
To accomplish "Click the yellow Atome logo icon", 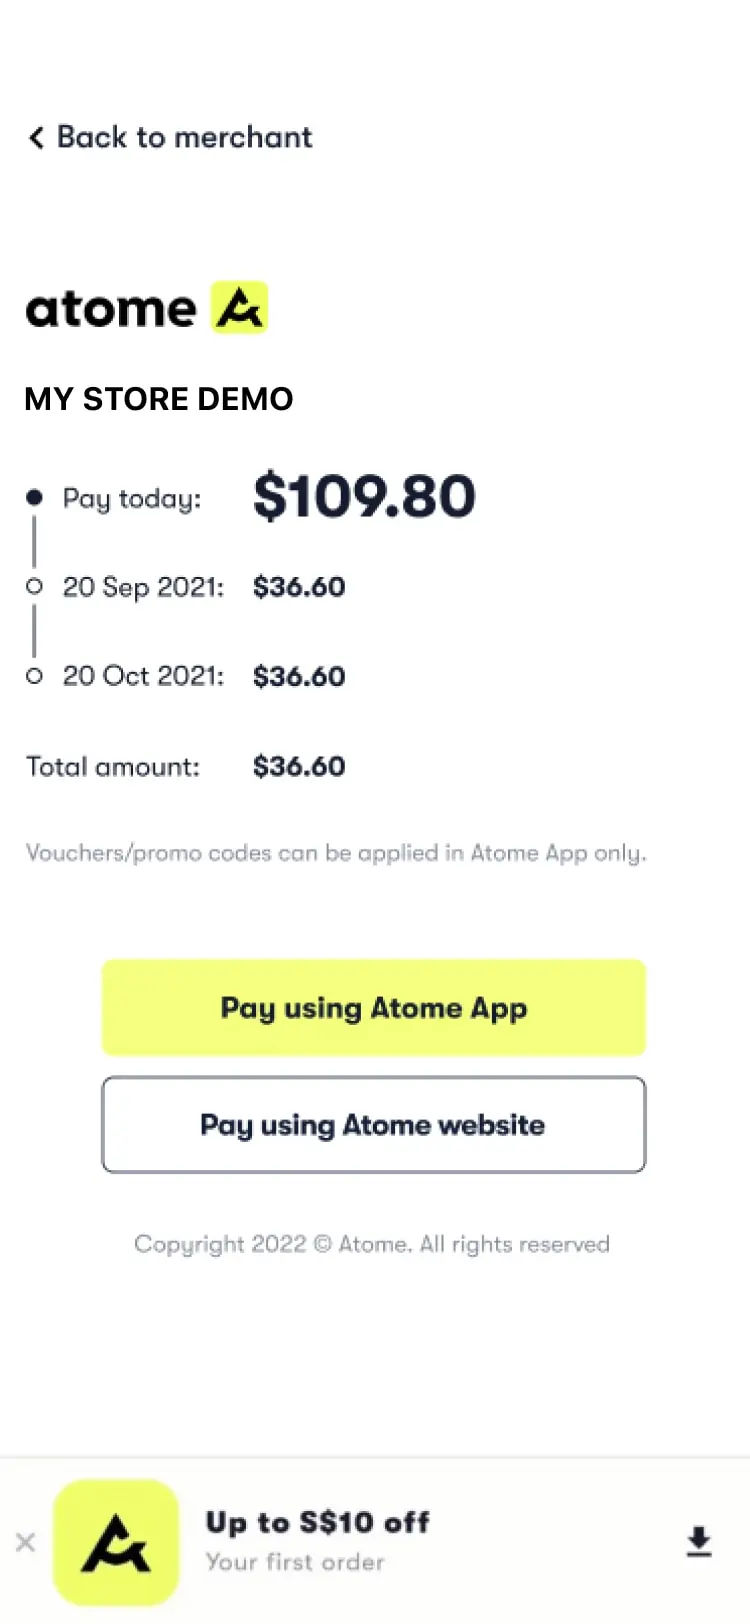I will [x=237, y=306].
